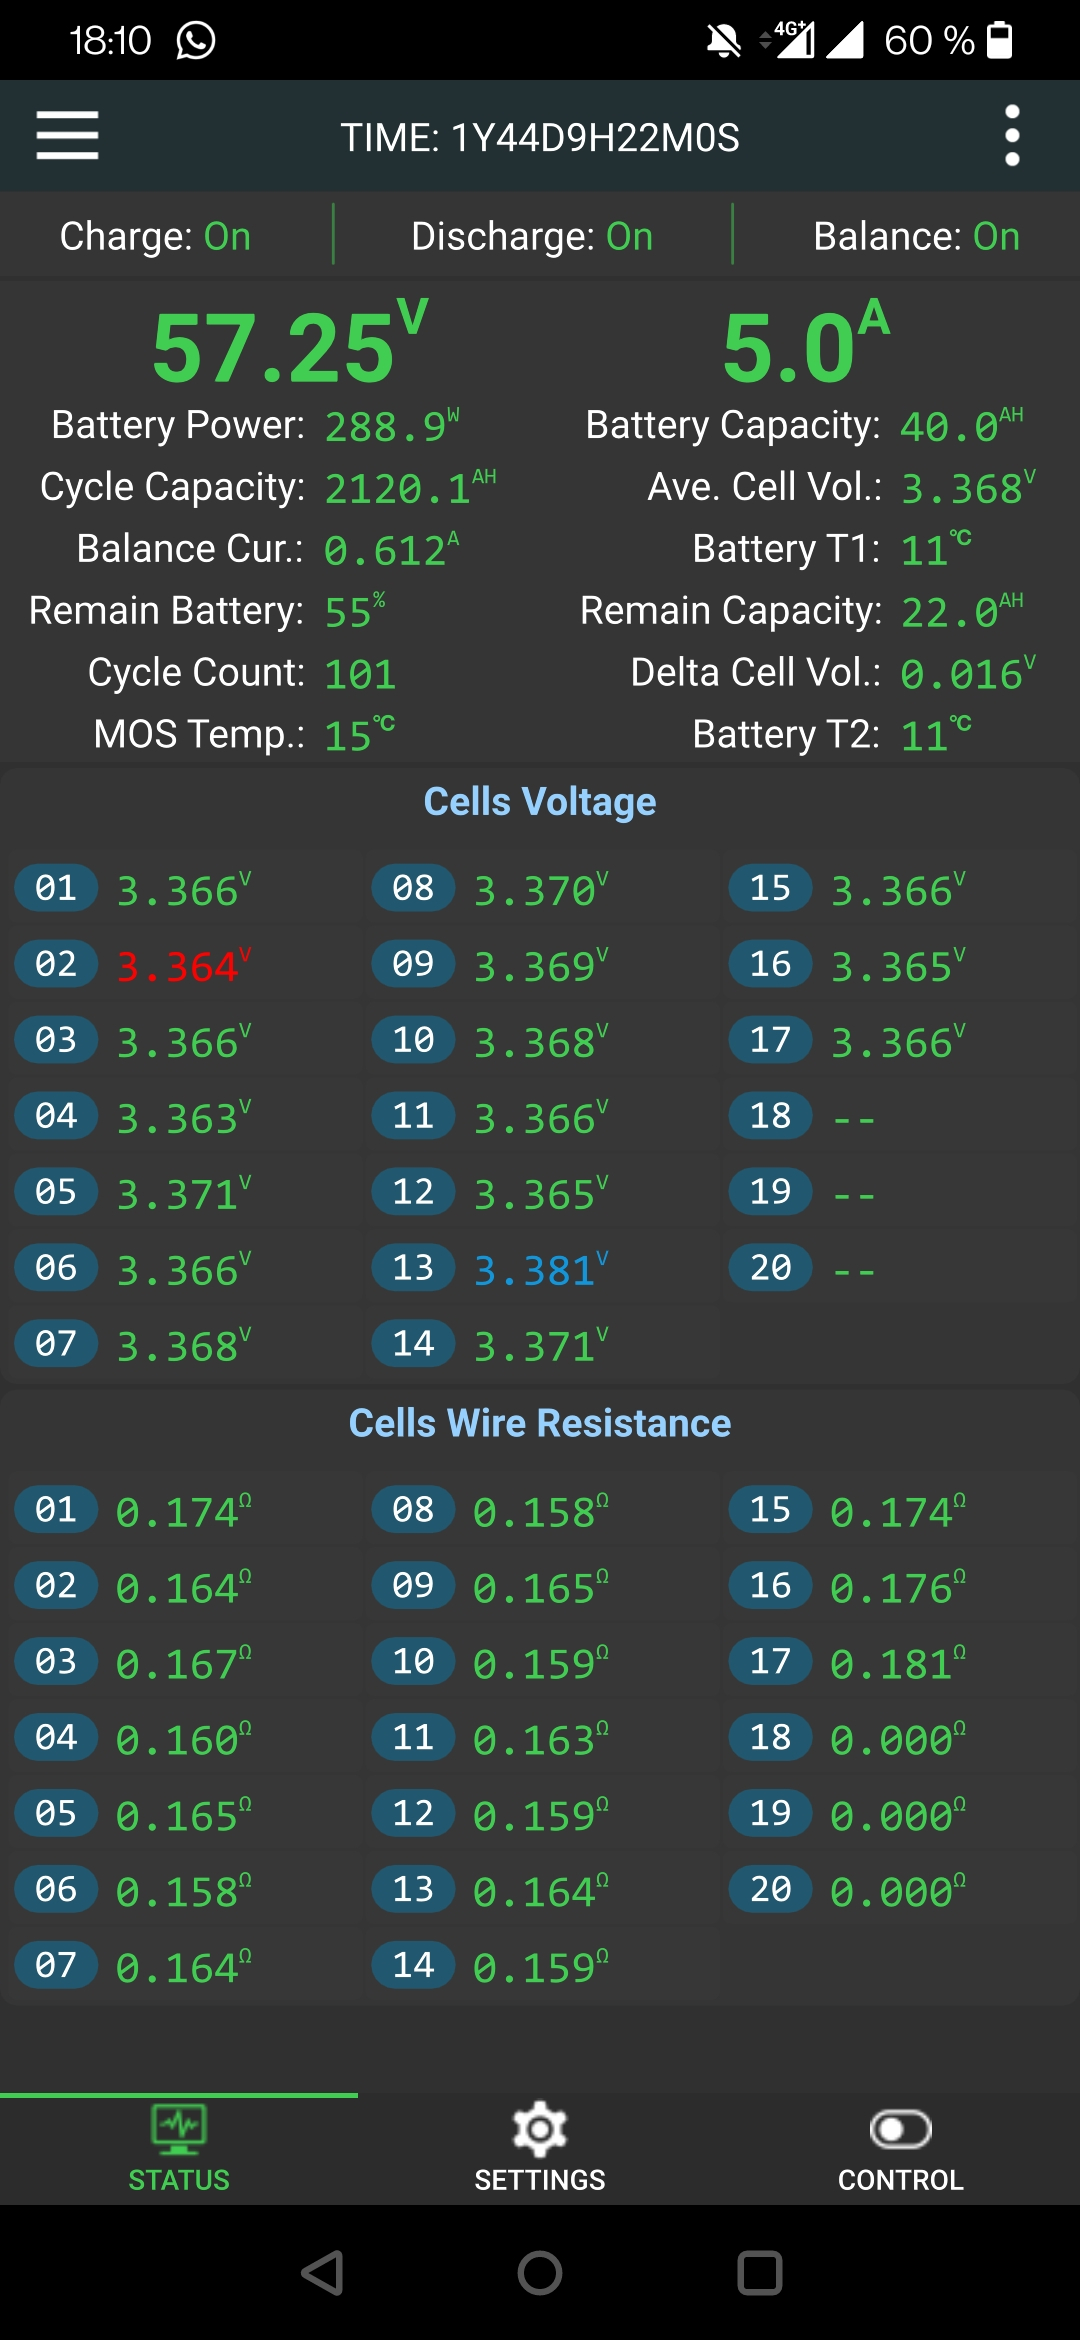Tap the Cells Voltage section heading
1080x2340 pixels.
(540, 802)
